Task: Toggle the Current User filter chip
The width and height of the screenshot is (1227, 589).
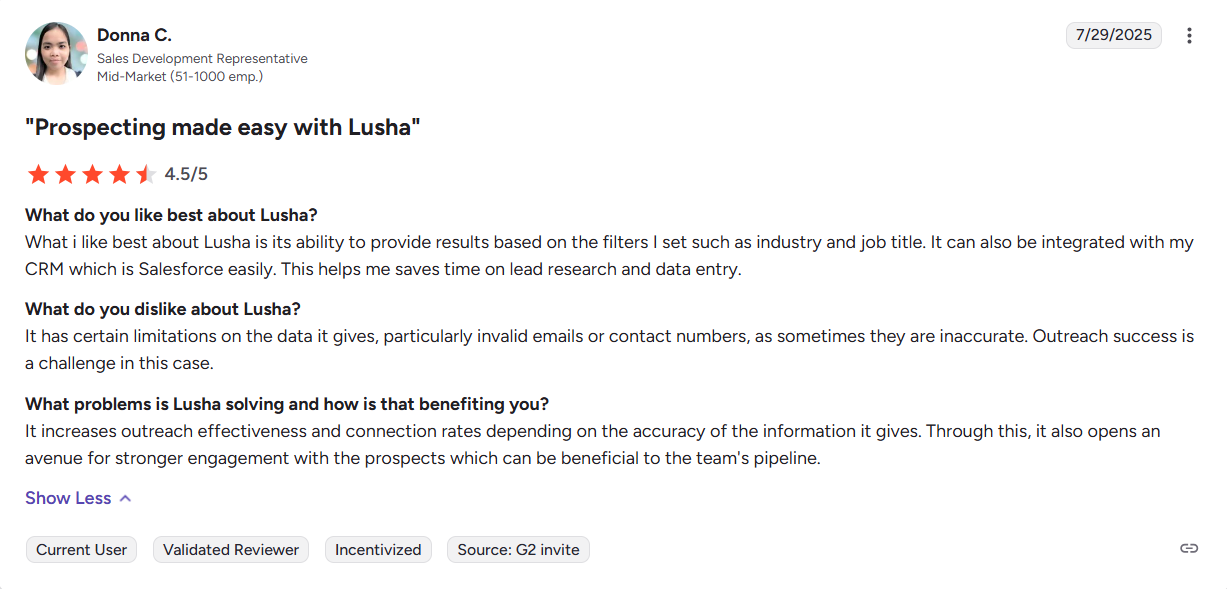Action: (x=81, y=549)
